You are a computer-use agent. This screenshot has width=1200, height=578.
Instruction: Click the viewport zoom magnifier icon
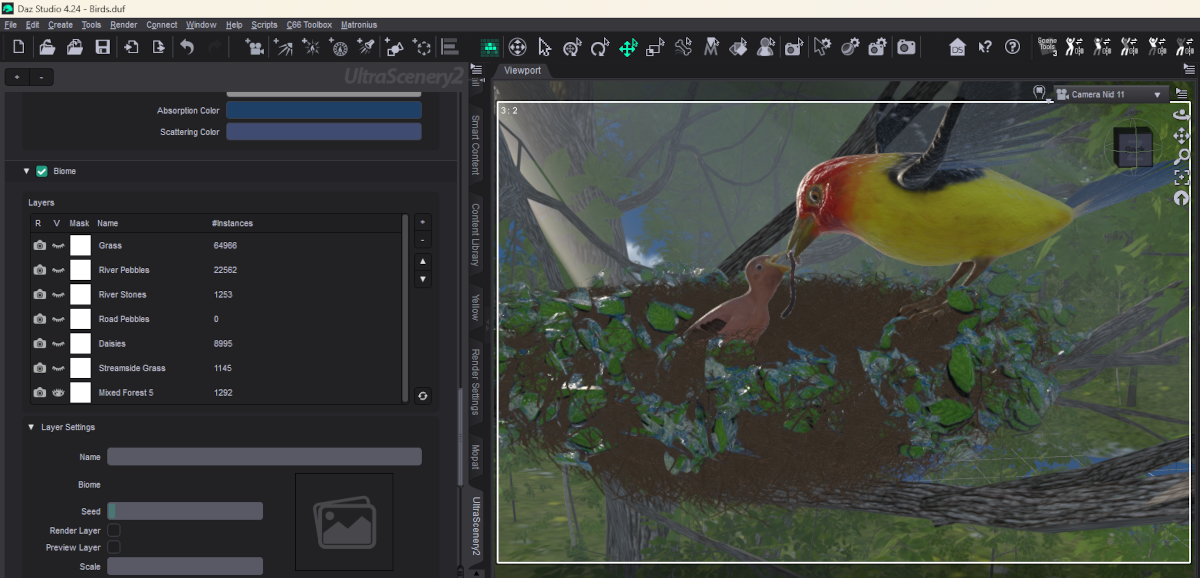tap(1182, 156)
